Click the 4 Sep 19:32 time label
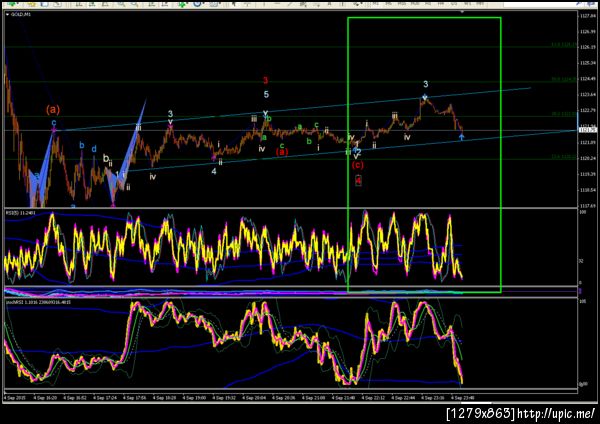 click(225, 398)
